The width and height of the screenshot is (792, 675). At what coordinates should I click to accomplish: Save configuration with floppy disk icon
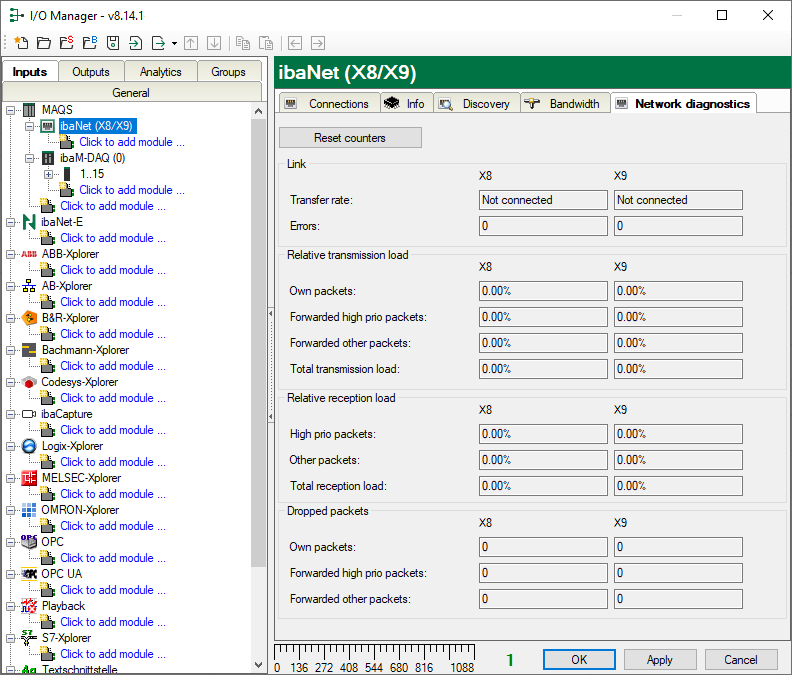(x=113, y=43)
